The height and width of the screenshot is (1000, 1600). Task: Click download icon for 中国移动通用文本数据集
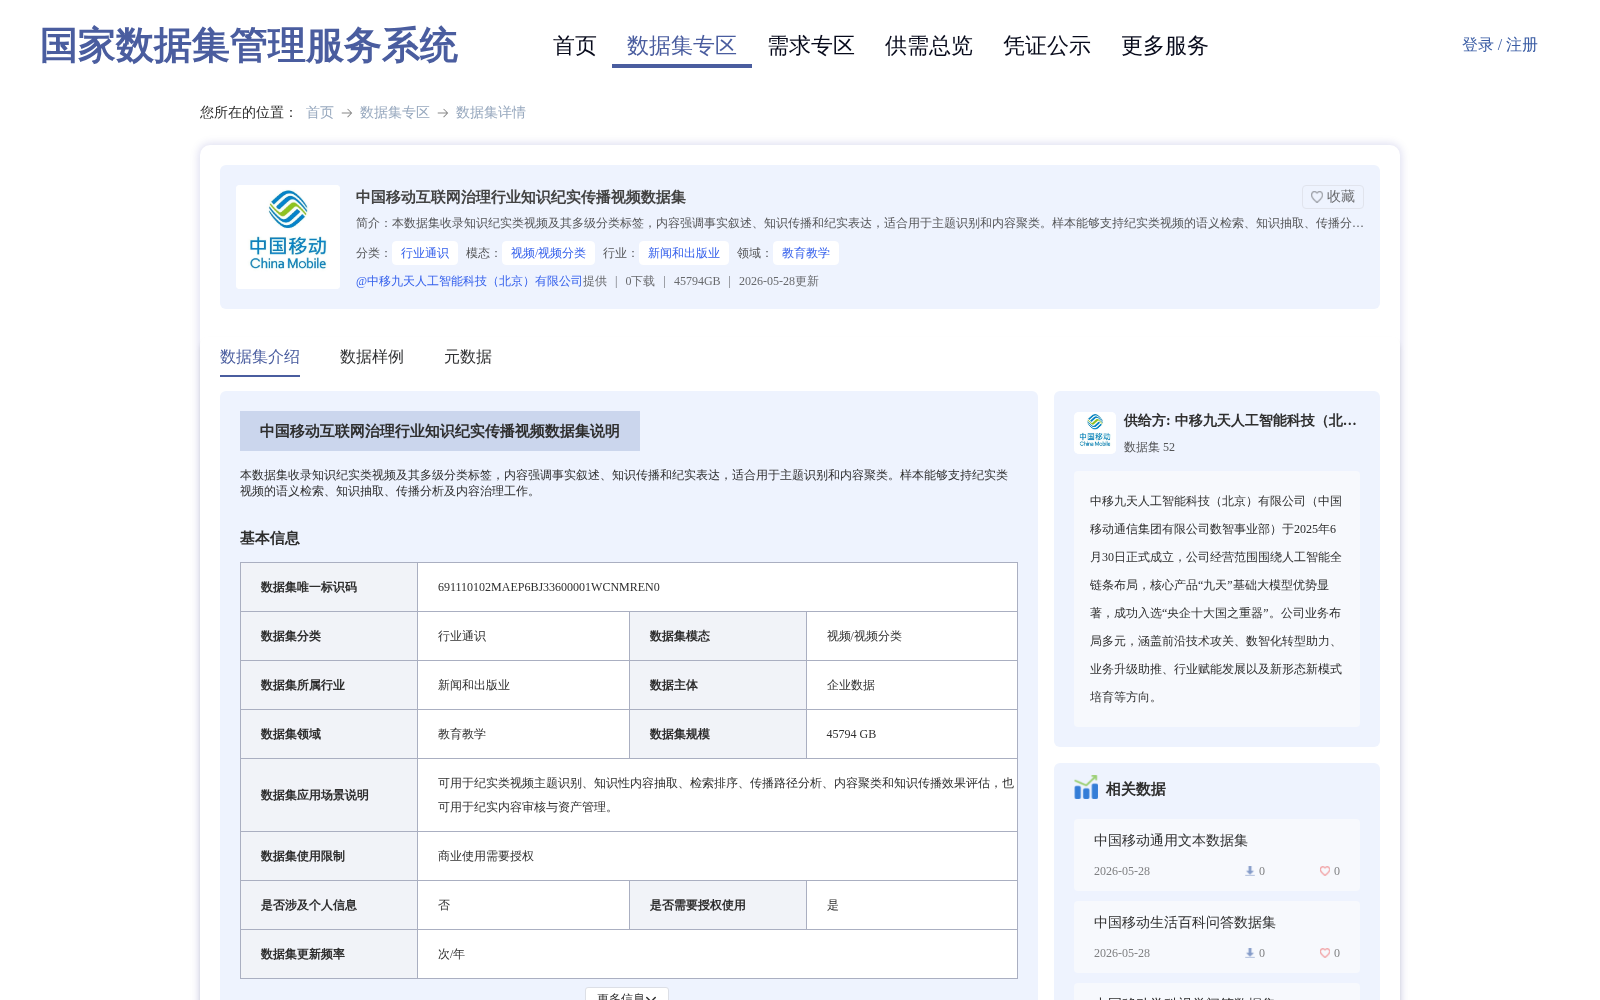pos(1250,871)
